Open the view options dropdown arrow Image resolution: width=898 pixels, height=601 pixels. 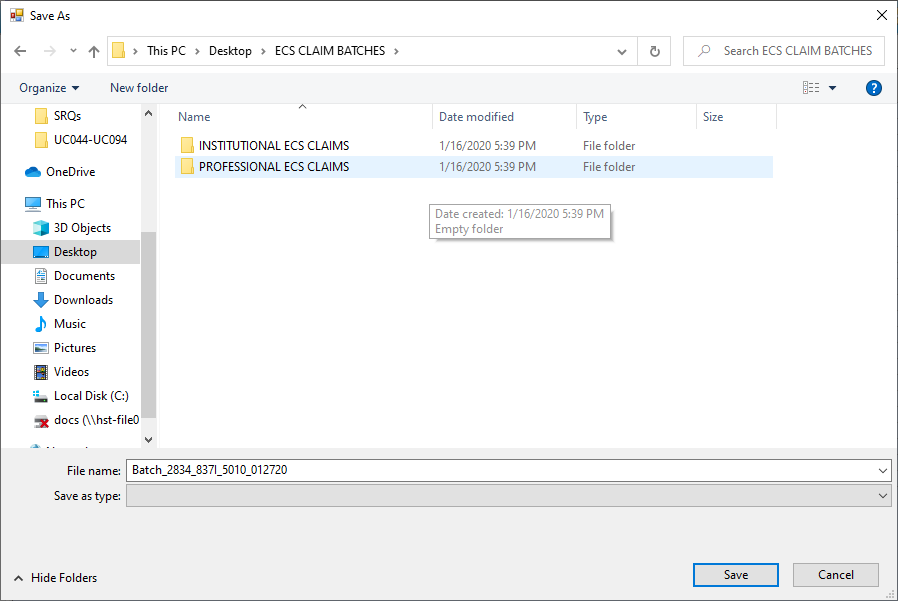pyautogui.click(x=832, y=88)
